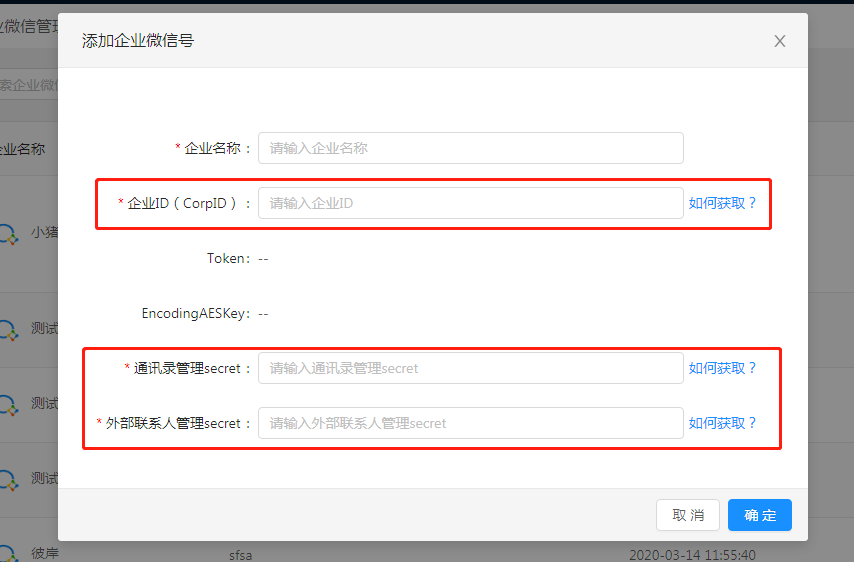Click the Token label text
The height and width of the screenshot is (562, 854).
(228, 258)
